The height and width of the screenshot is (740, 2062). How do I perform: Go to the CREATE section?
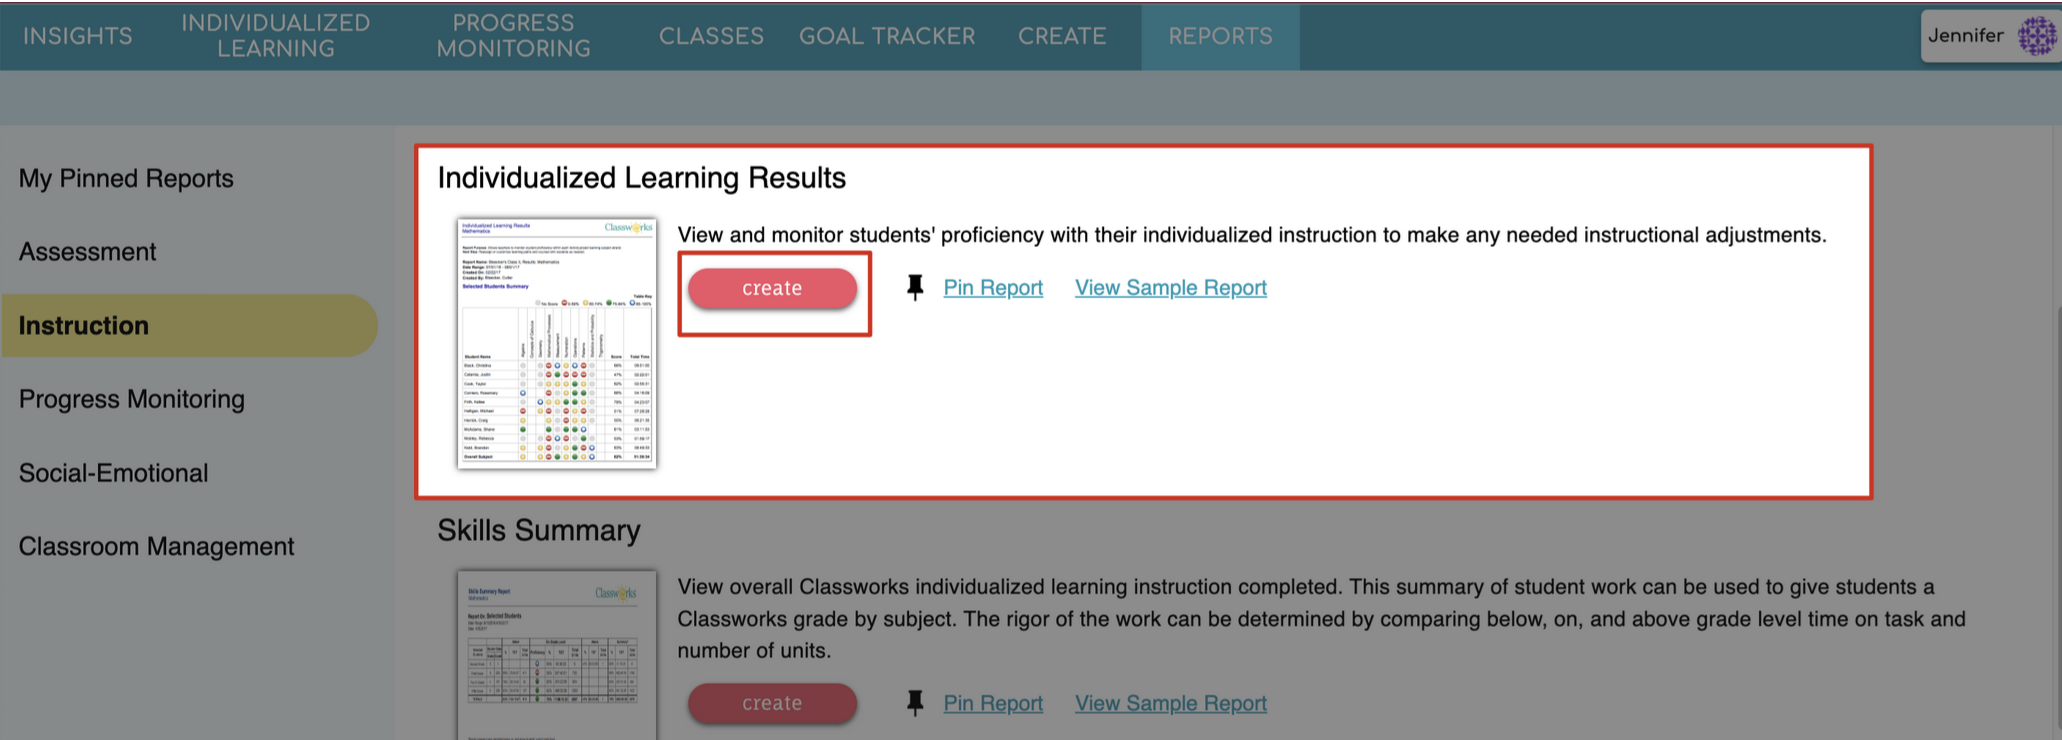point(1062,36)
